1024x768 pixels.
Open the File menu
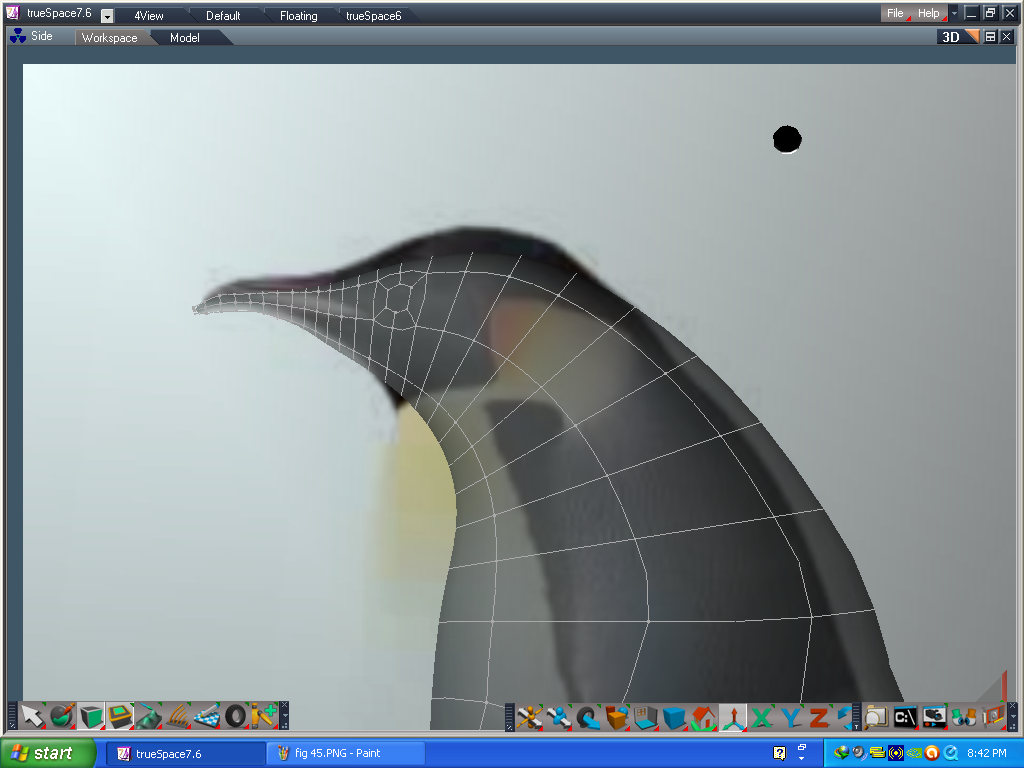(x=893, y=13)
